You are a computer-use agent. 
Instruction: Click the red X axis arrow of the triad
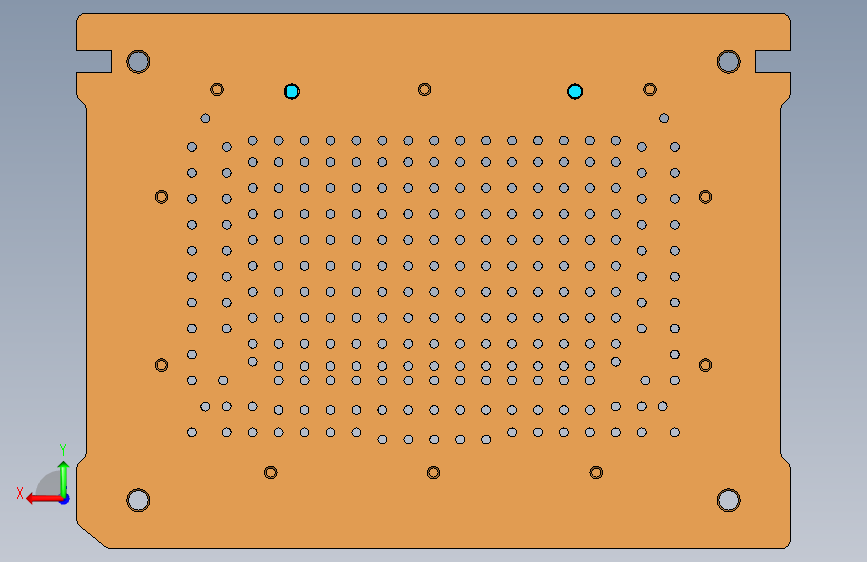coord(43,499)
